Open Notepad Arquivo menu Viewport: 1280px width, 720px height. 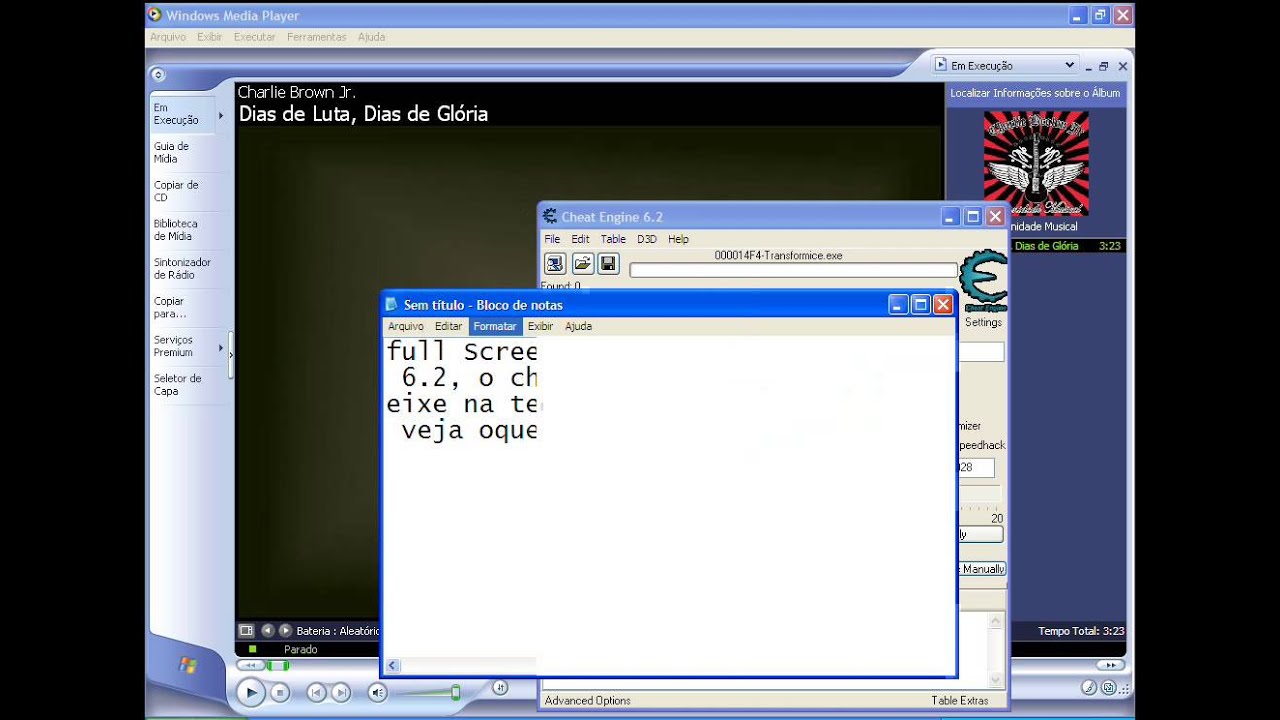click(x=406, y=326)
